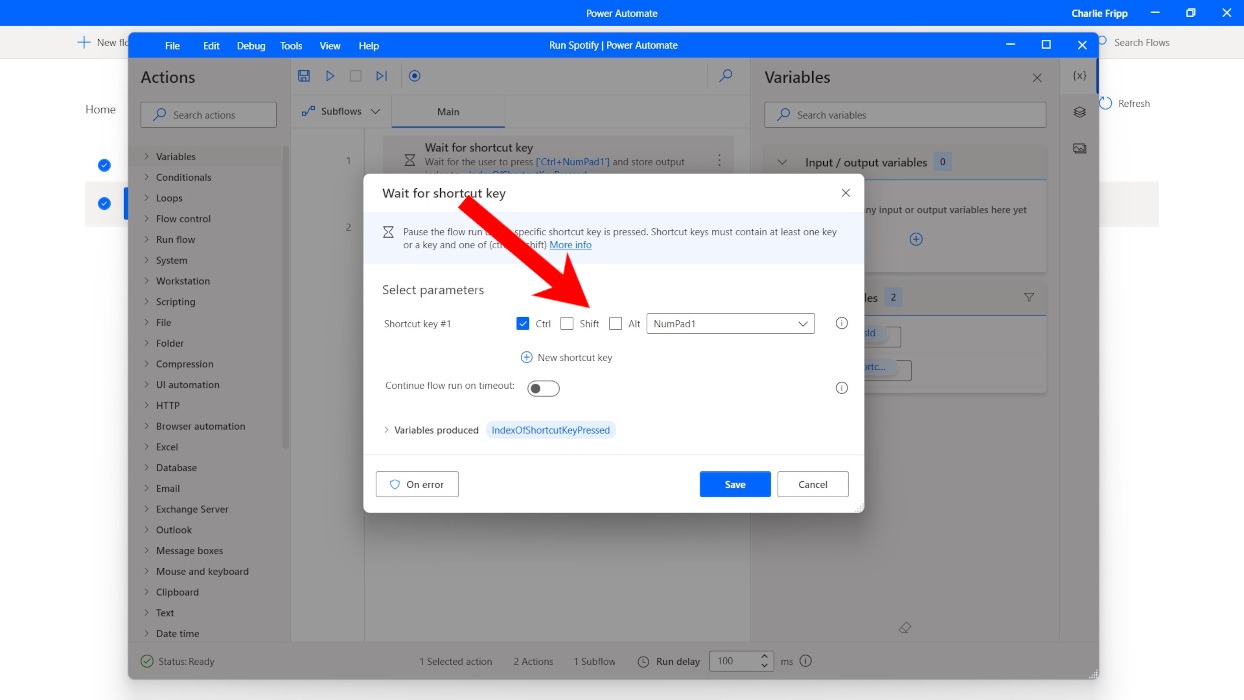The image size is (1244, 700).
Task: Click the On error shield icon button
Action: pyautogui.click(x=417, y=483)
